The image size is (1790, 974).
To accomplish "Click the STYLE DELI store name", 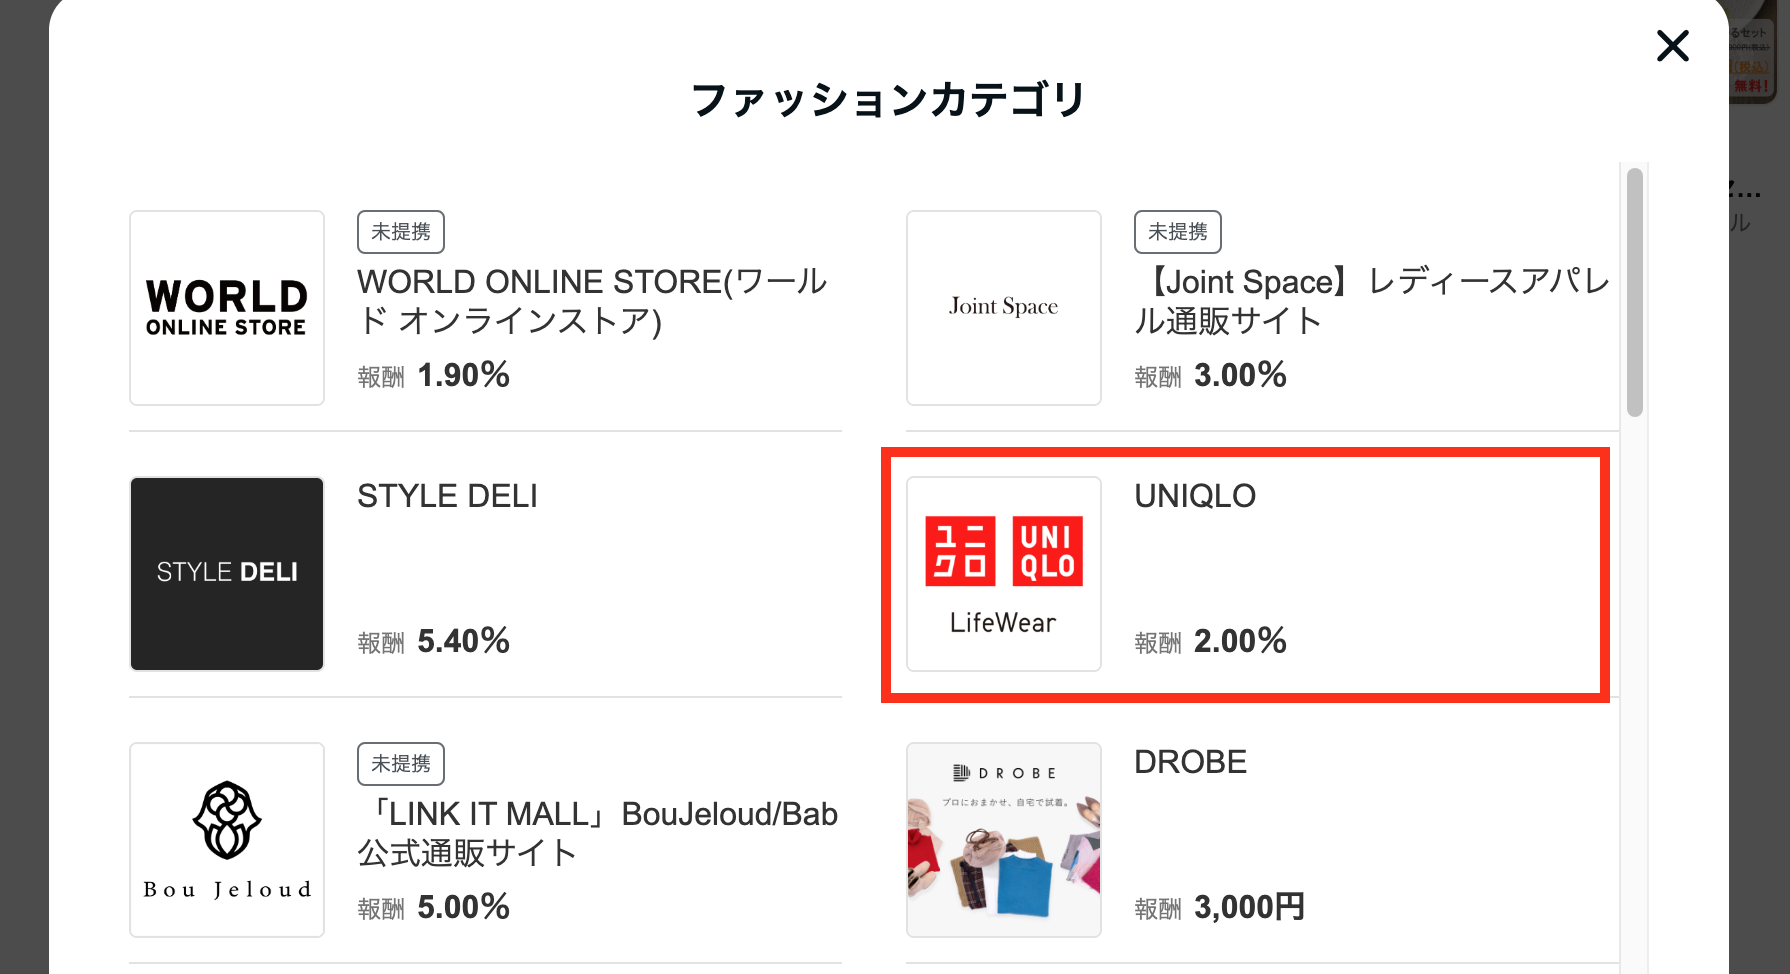I will pos(447,496).
